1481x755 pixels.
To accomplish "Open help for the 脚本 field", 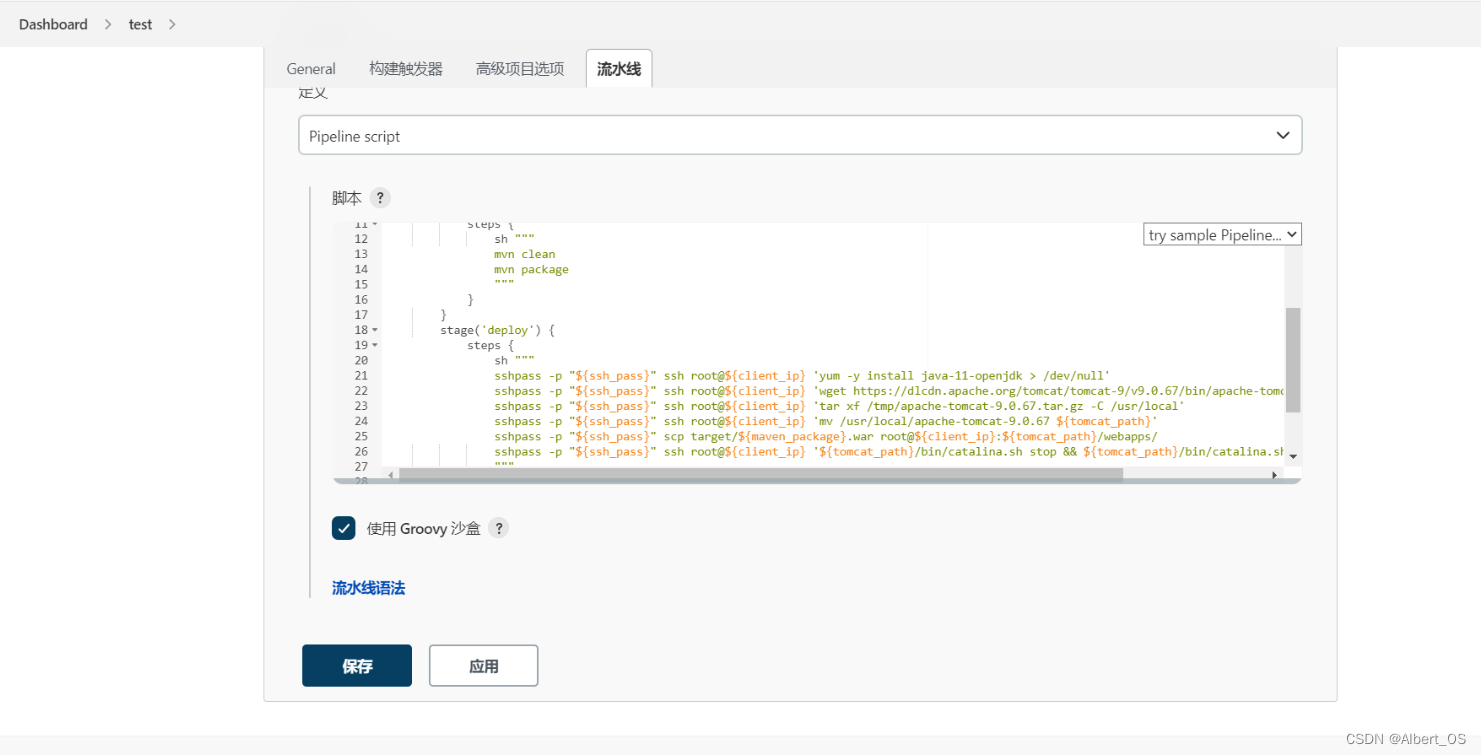I will point(380,198).
